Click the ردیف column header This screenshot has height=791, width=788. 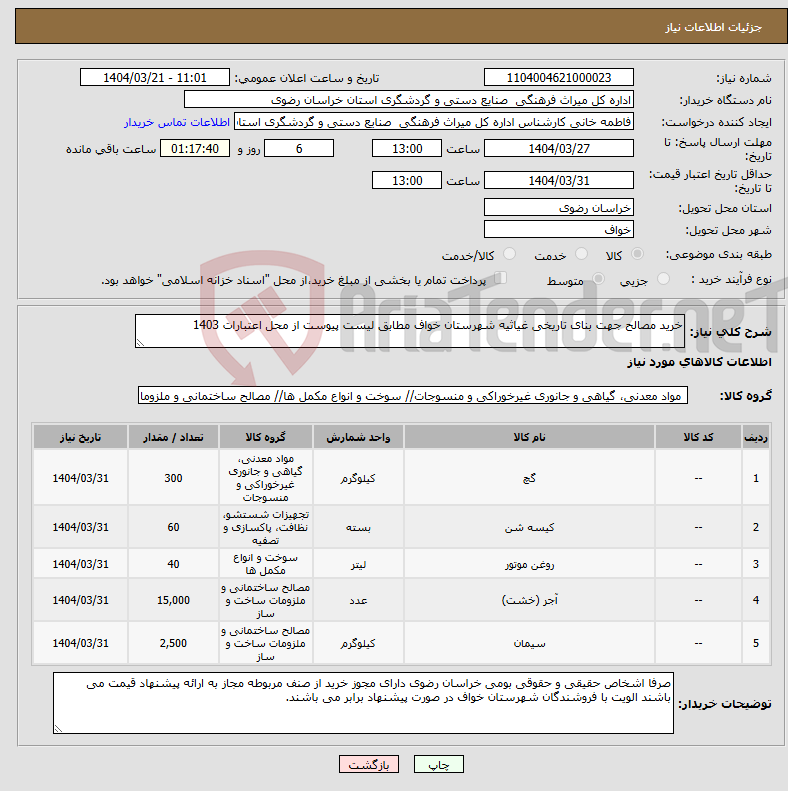click(x=756, y=437)
